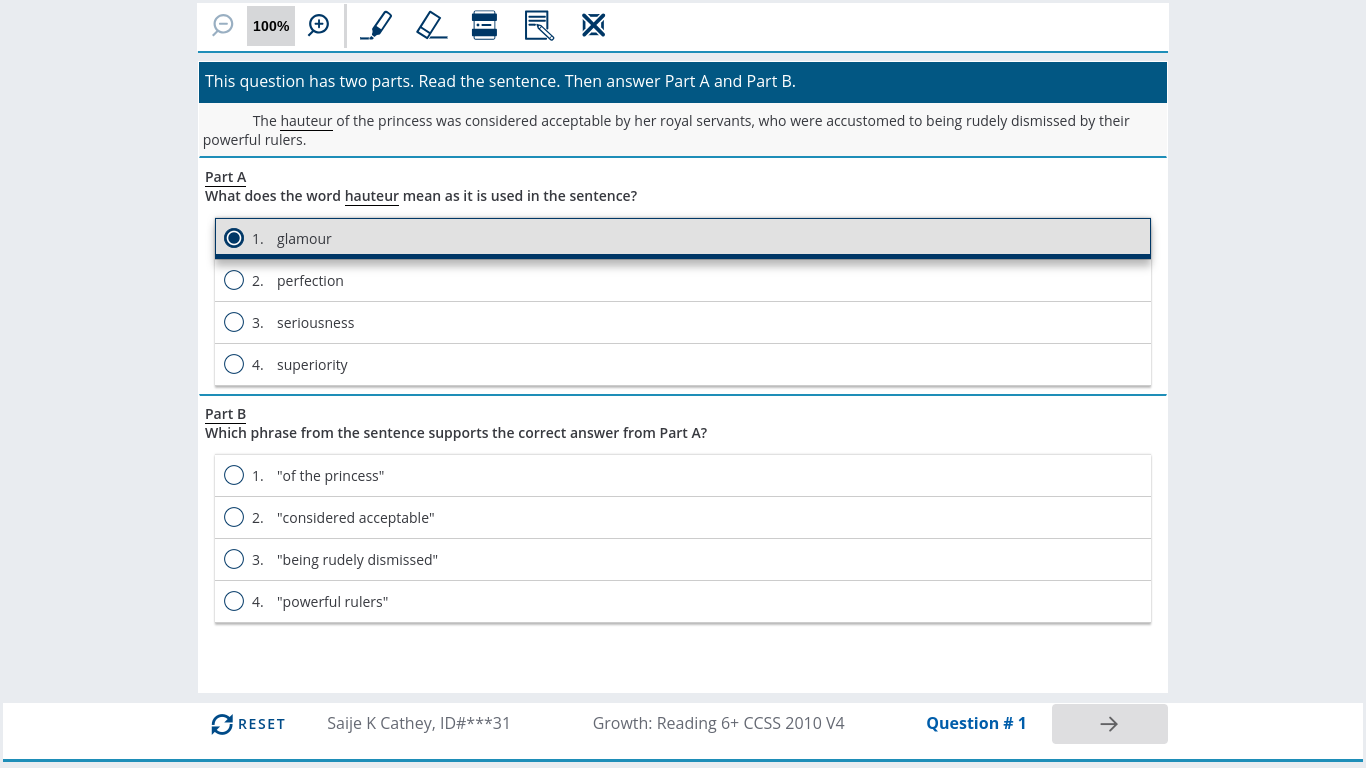Click the 100% zoom level button
The height and width of the screenshot is (768, 1366).
click(x=271, y=26)
